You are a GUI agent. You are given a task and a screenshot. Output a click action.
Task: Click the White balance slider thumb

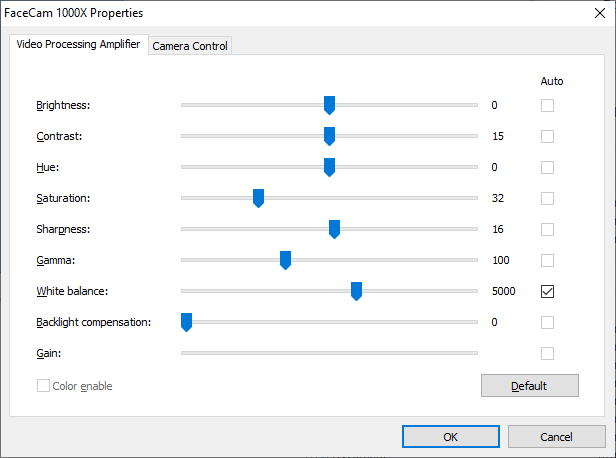(x=356, y=291)
